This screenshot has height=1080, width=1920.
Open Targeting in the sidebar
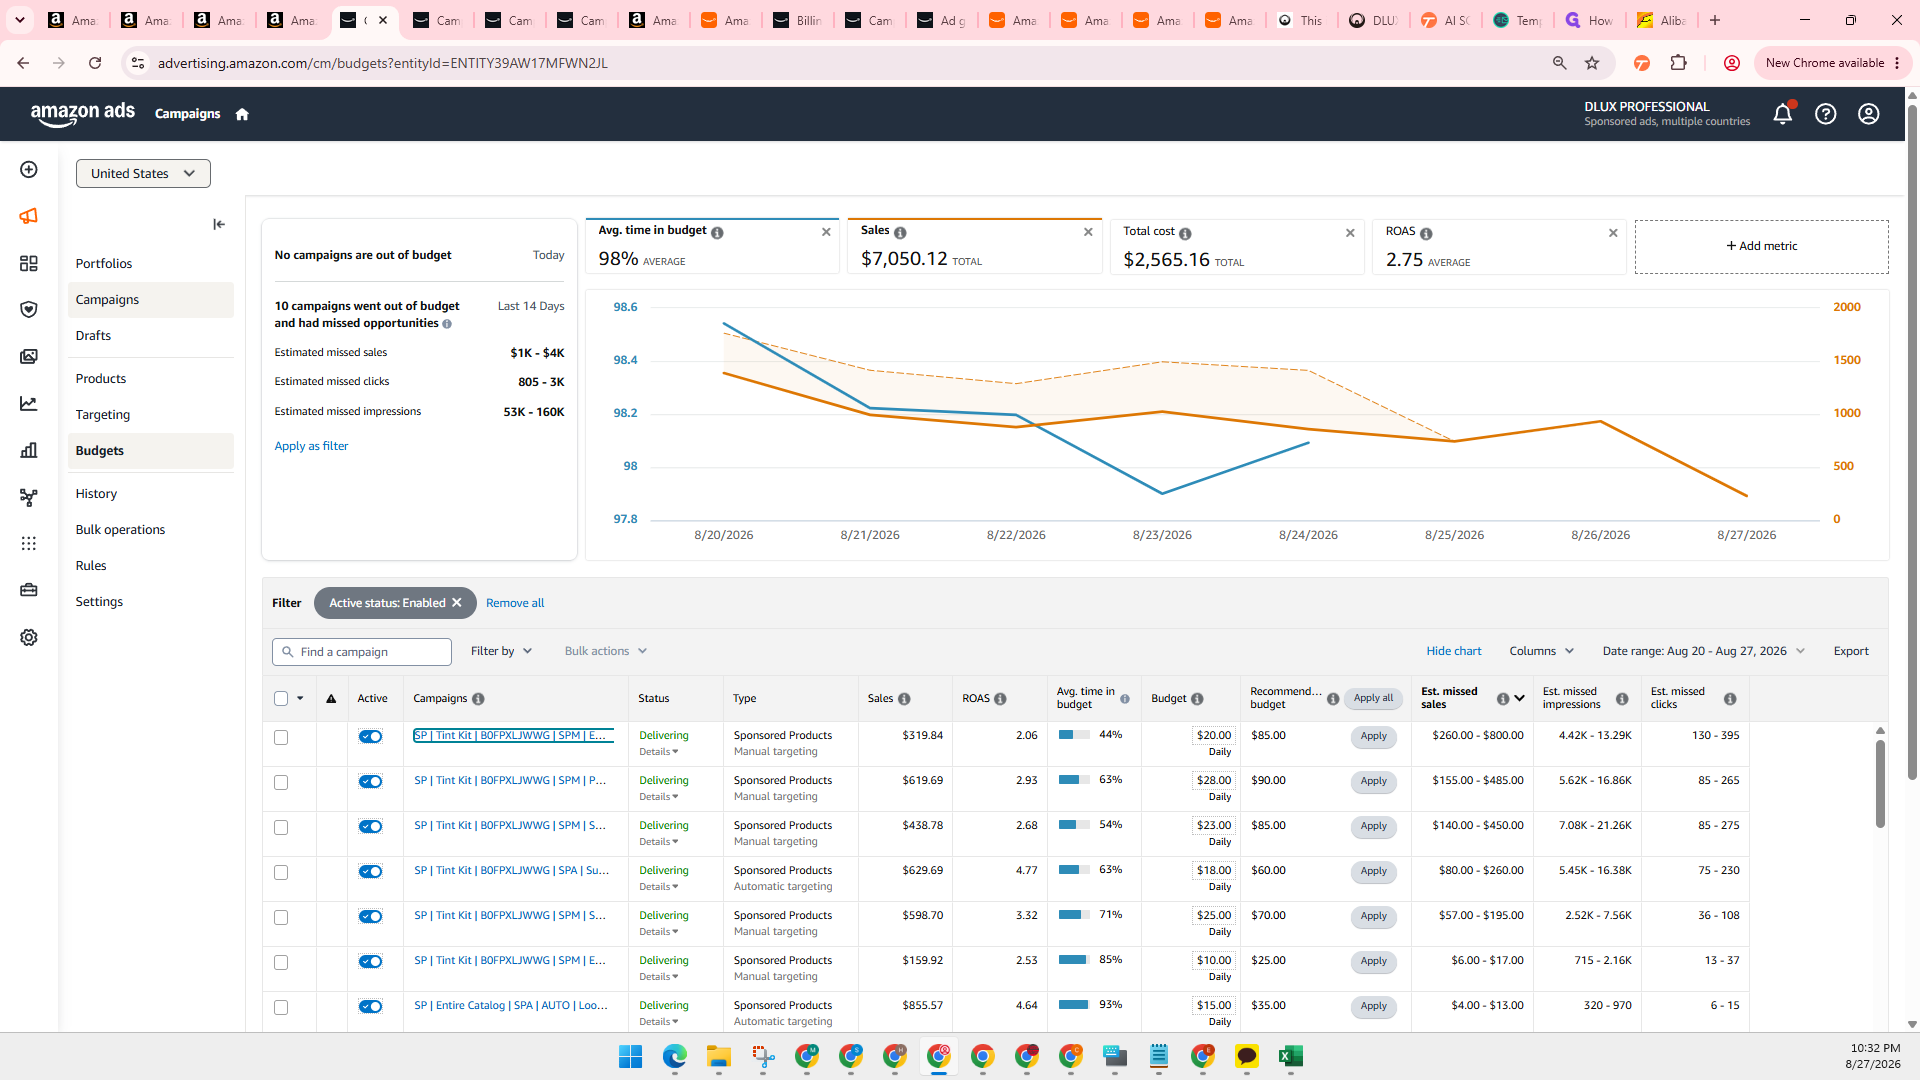pyautogui.click(x=102, y=415)
